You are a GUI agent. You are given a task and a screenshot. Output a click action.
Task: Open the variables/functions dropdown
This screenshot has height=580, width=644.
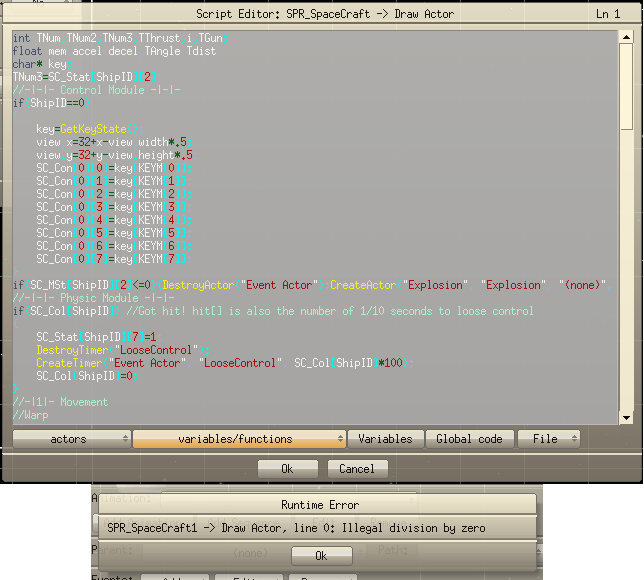tap(239, 439)
